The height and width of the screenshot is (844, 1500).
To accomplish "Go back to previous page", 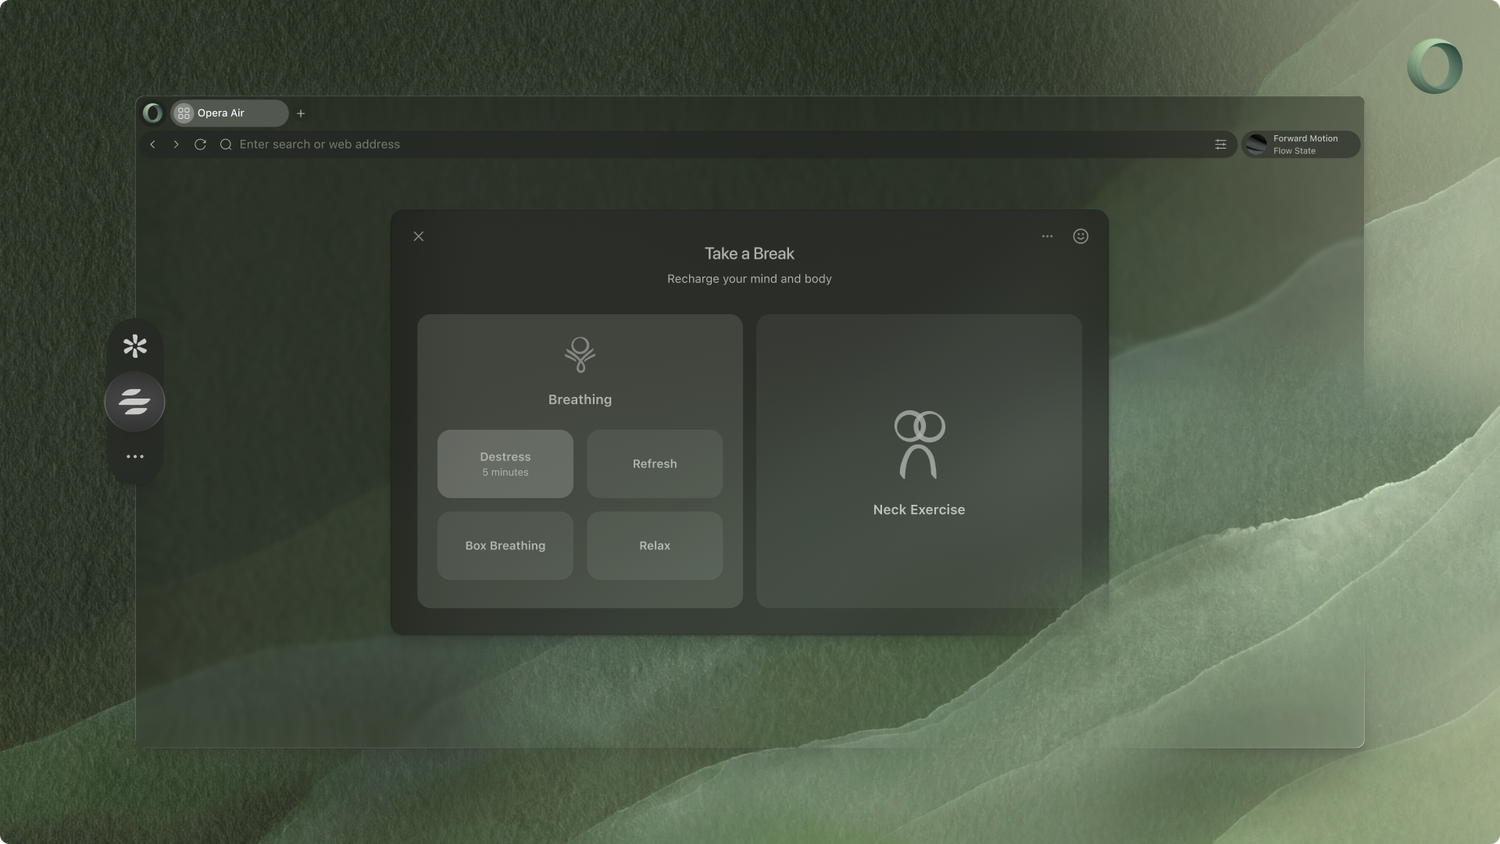I will pyautogui.click(x=153, y=144).
